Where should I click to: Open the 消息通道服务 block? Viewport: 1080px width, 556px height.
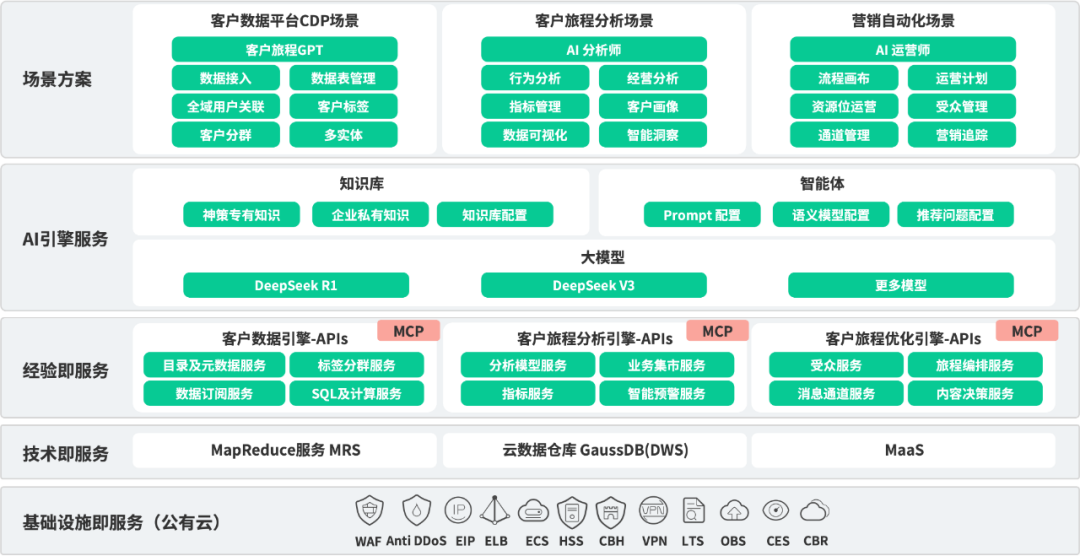pyautogui.click(x=836, y=393)
